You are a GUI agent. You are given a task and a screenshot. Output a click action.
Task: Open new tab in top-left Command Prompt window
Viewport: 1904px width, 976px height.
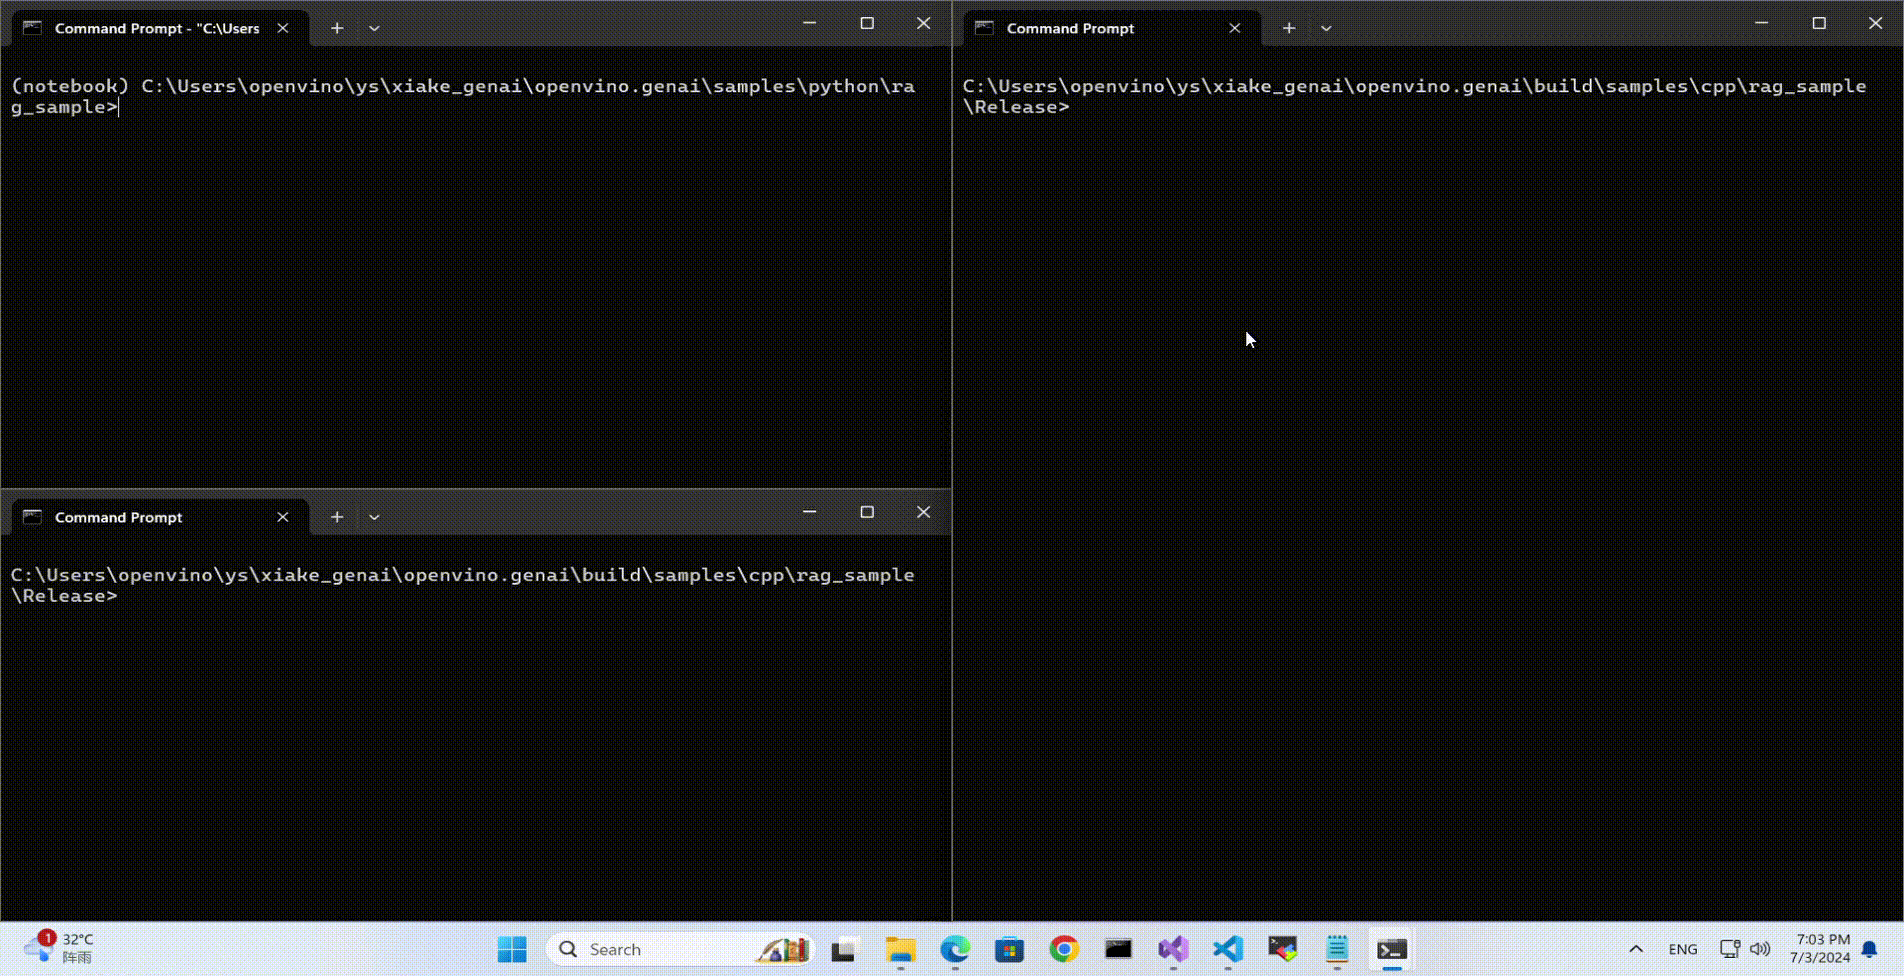tap(337, 28)
